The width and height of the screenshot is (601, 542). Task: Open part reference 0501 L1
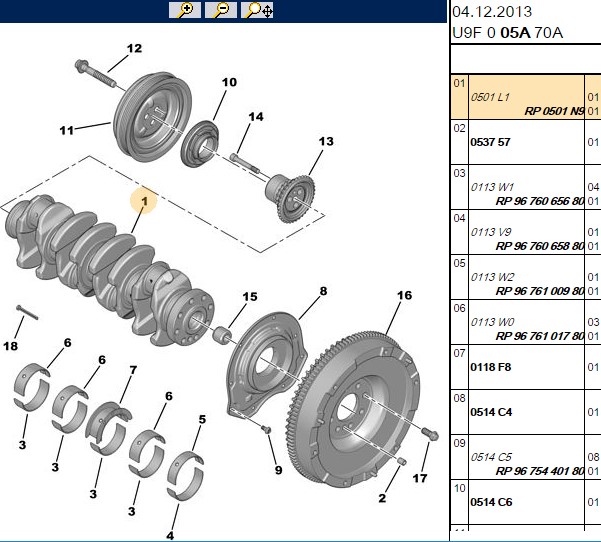[490, 97]
